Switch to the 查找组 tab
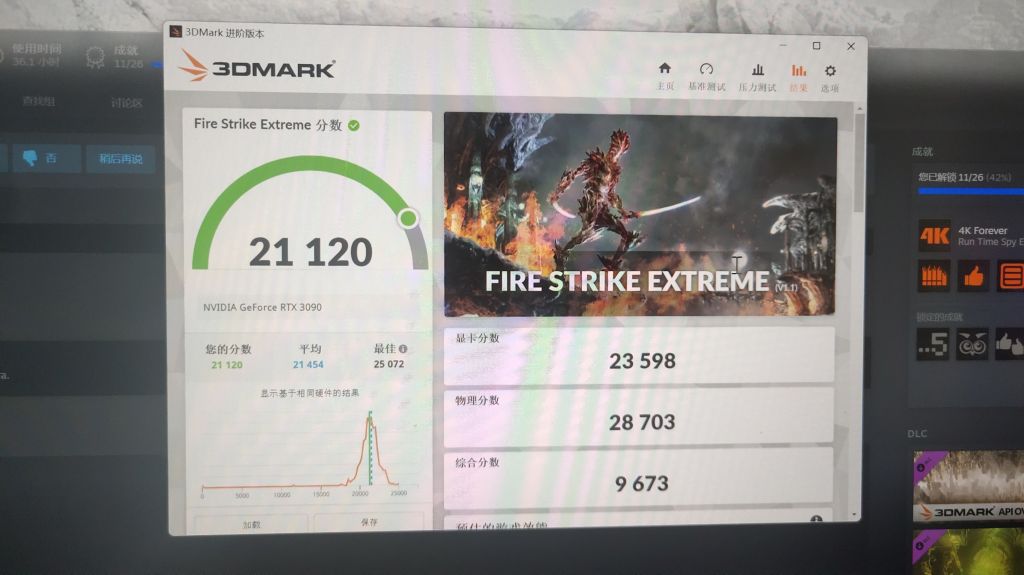1024x575 pixels. point(39,101)
